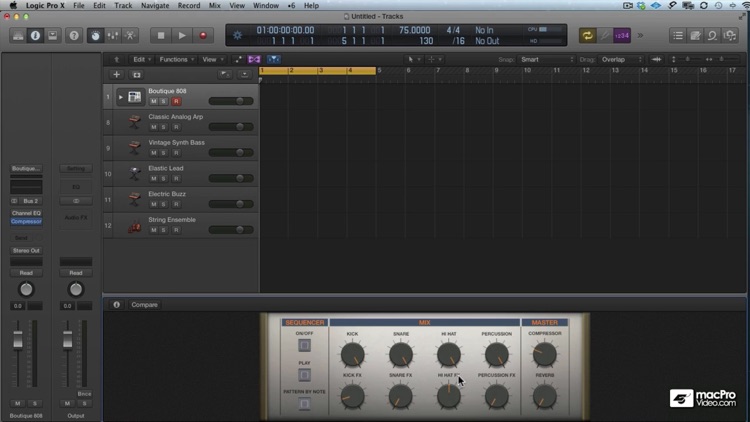Image resolution: width=750 pixels, height=422 pixels.
Task: Click the Bus 2 send slot
Action: tap(31, 201)
